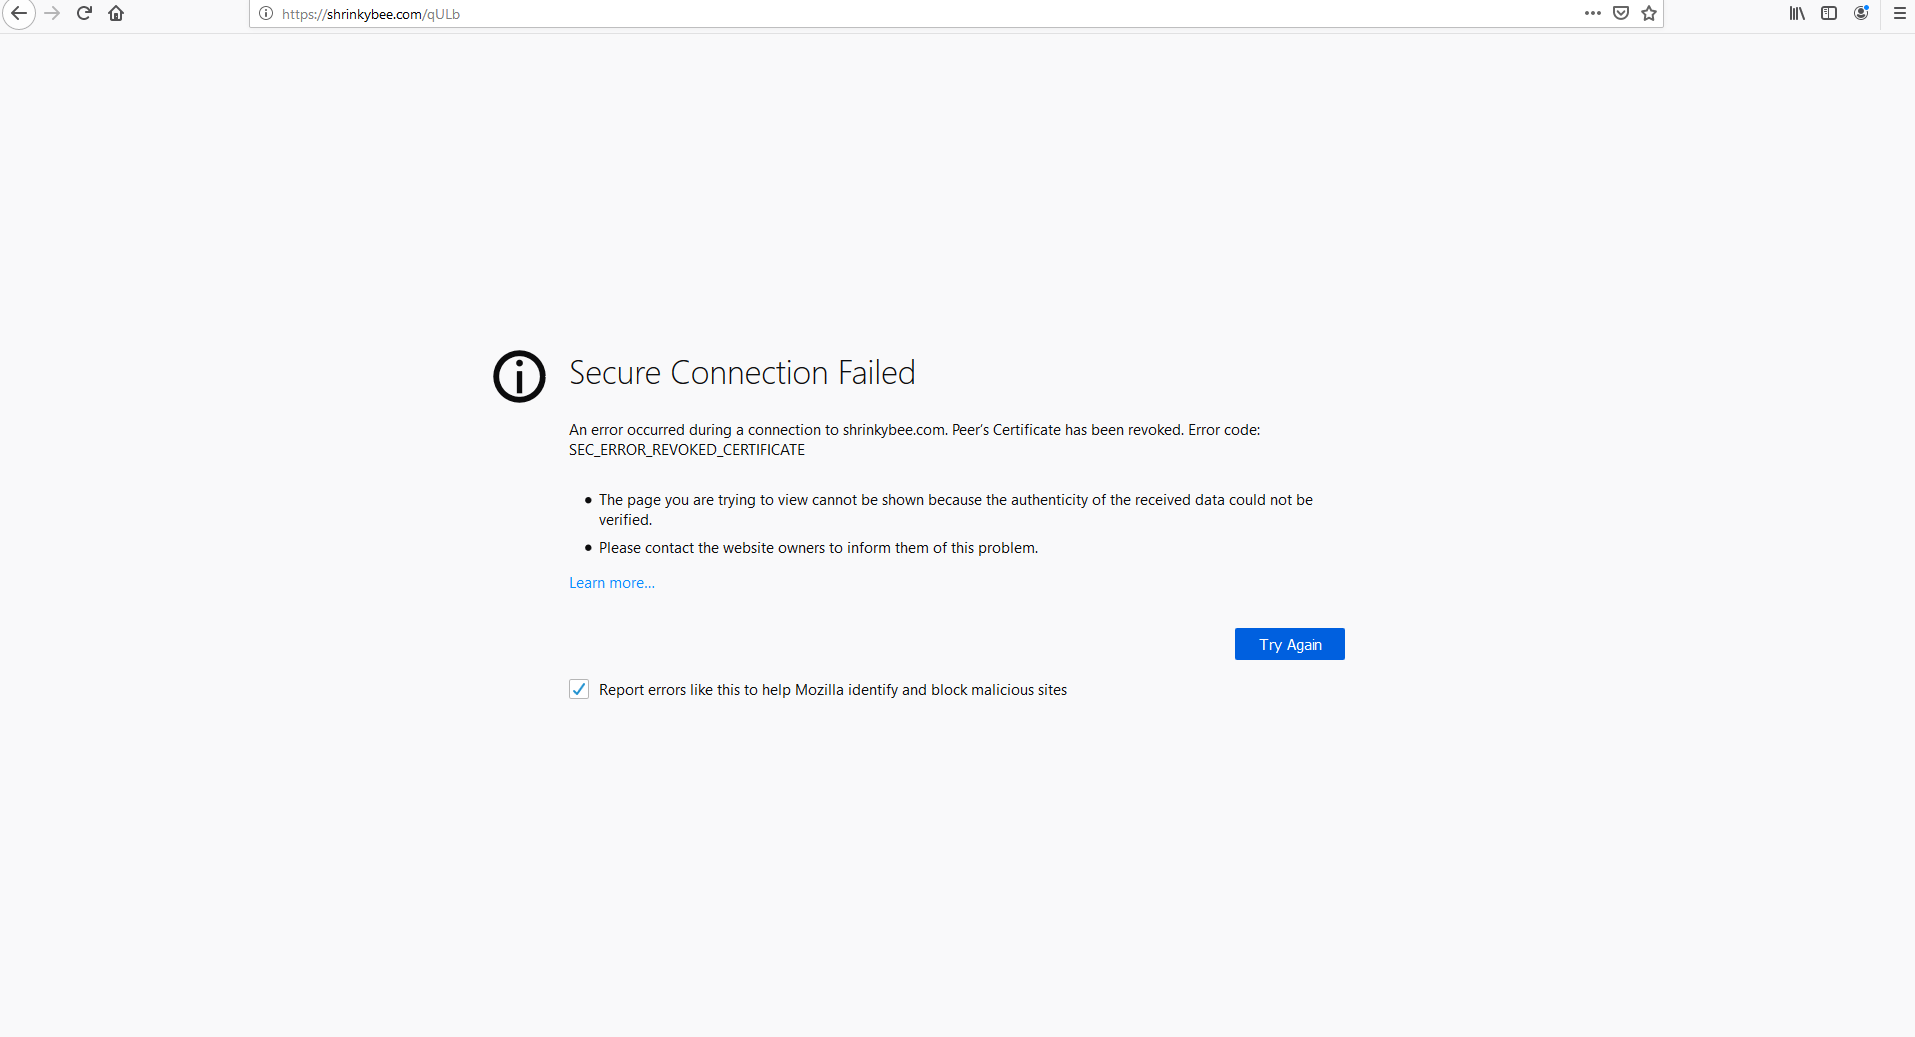
Task: Enable error reporting to block malicious sites
Action: pos(579,689)
